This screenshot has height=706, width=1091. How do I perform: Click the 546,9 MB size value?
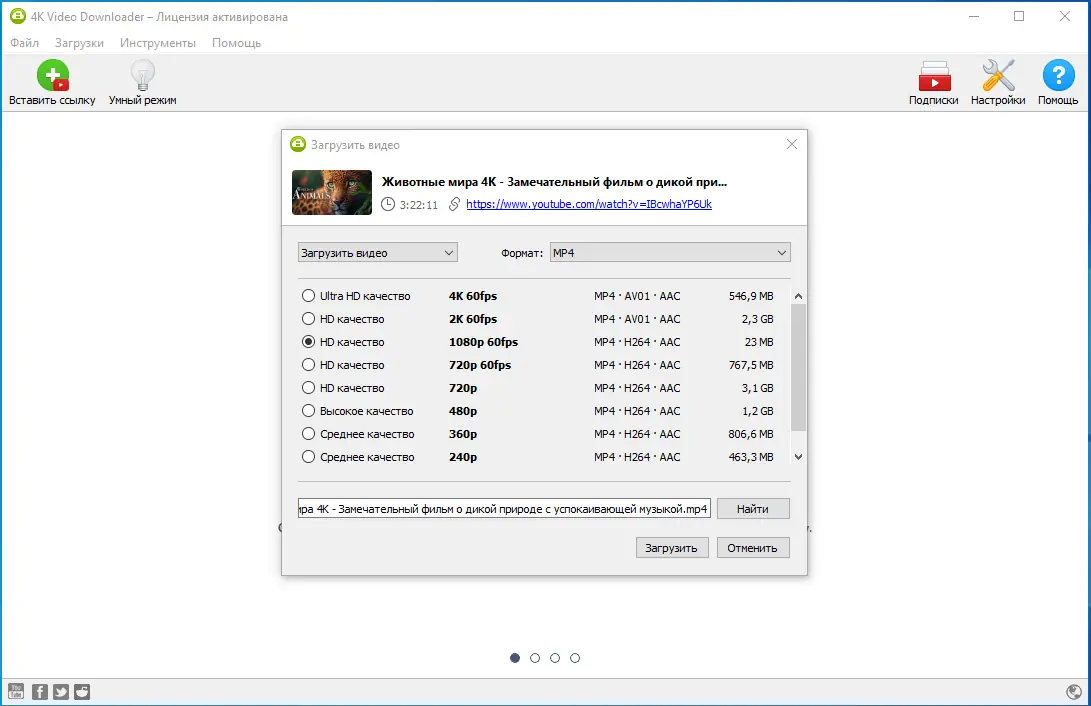coord(751,296)
